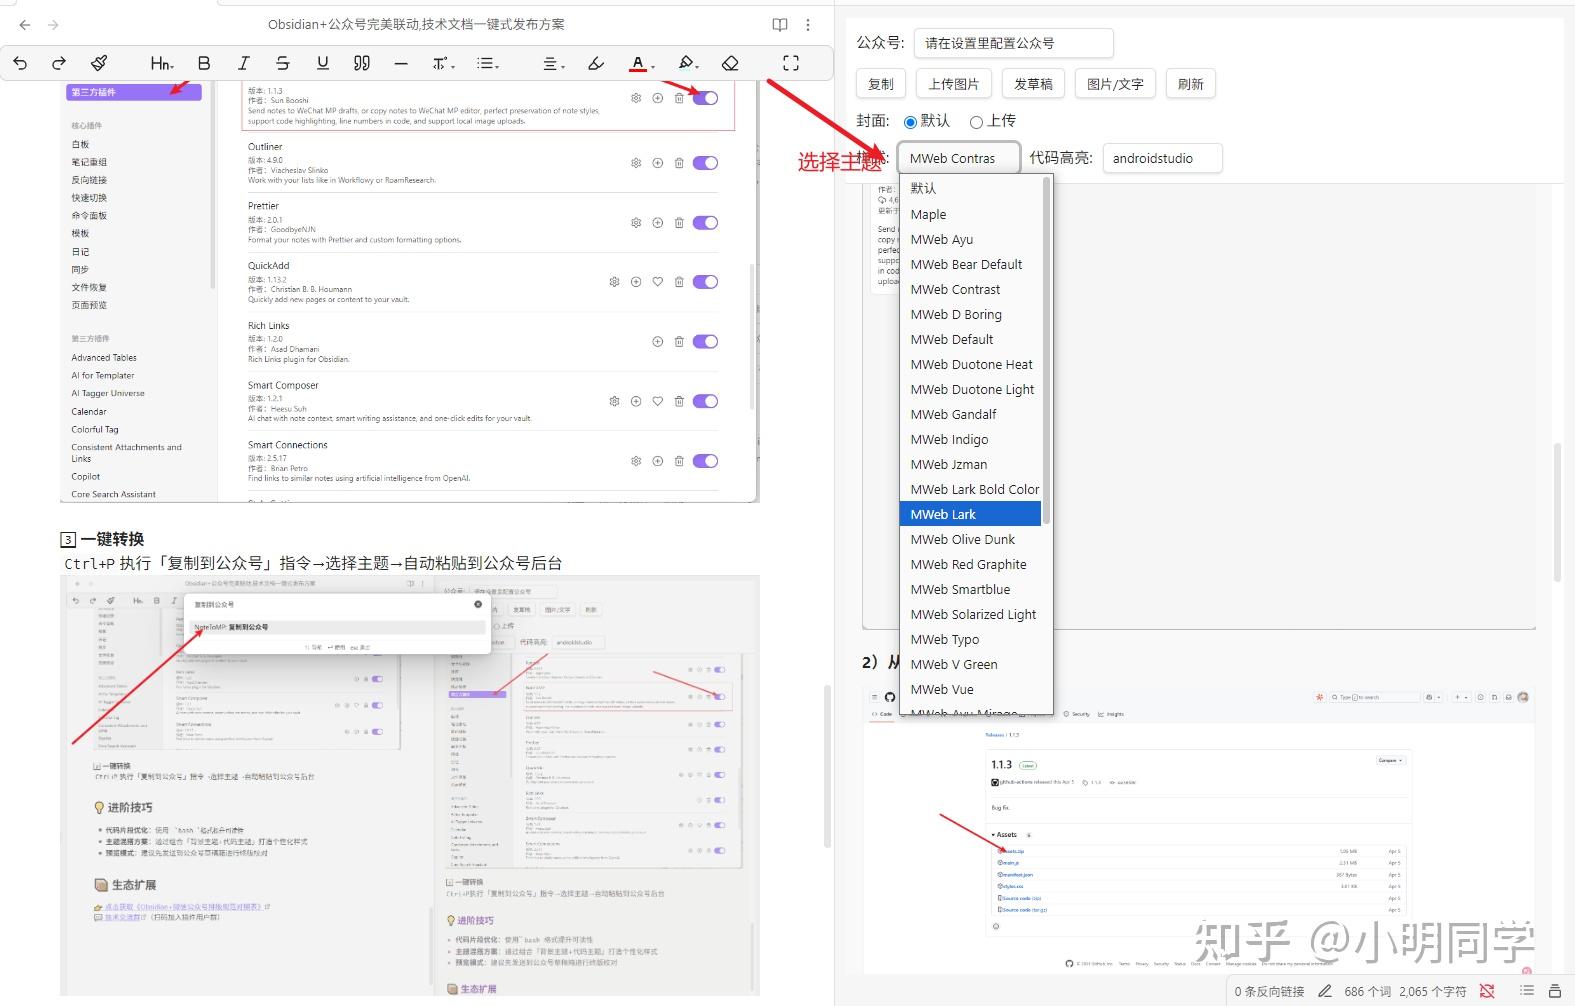Click the eraser clear-format icon
The height and width of the screenshot is (1006, 1575).
(730, 63)
